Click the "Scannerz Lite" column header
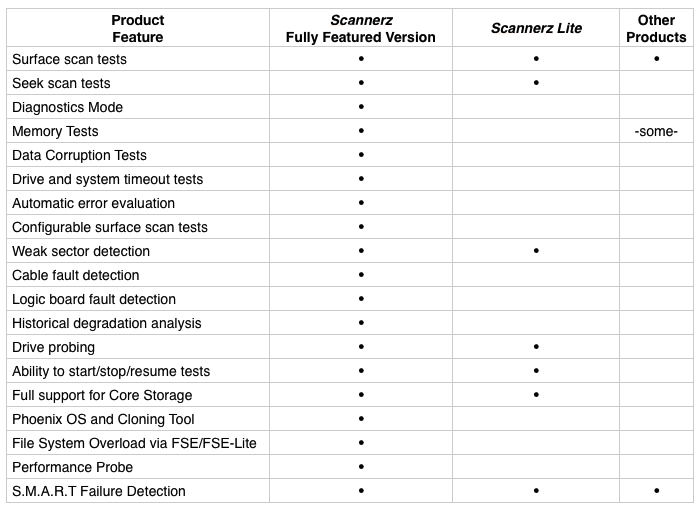This screenshot has width=700, height=510. pyautogui.click(x=536, y=28)
